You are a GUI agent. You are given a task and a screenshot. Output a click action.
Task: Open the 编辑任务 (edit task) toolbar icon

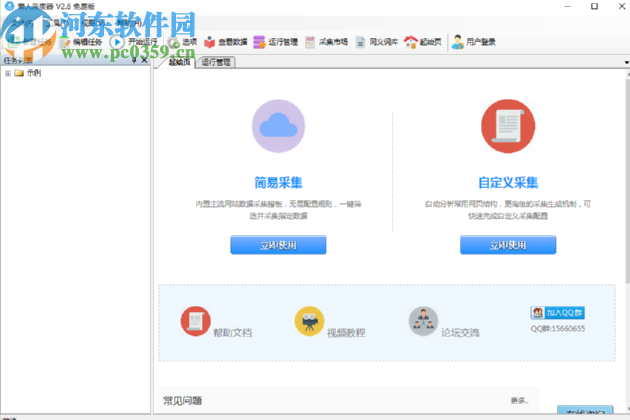[65, 42]
